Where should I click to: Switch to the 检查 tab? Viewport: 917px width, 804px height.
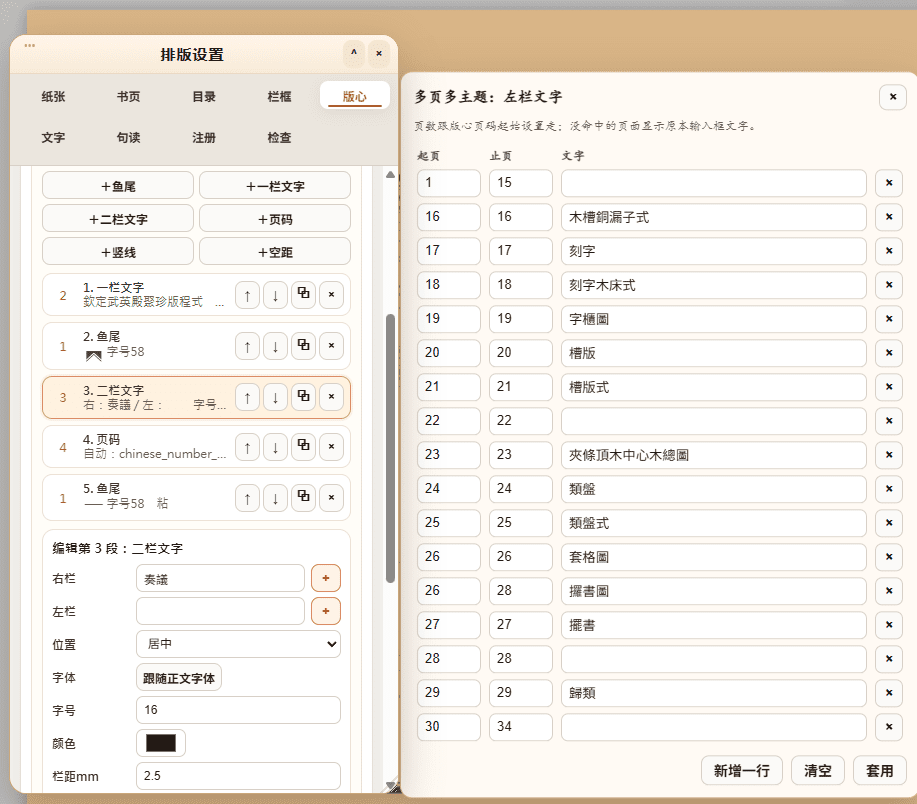coord(280,137)
